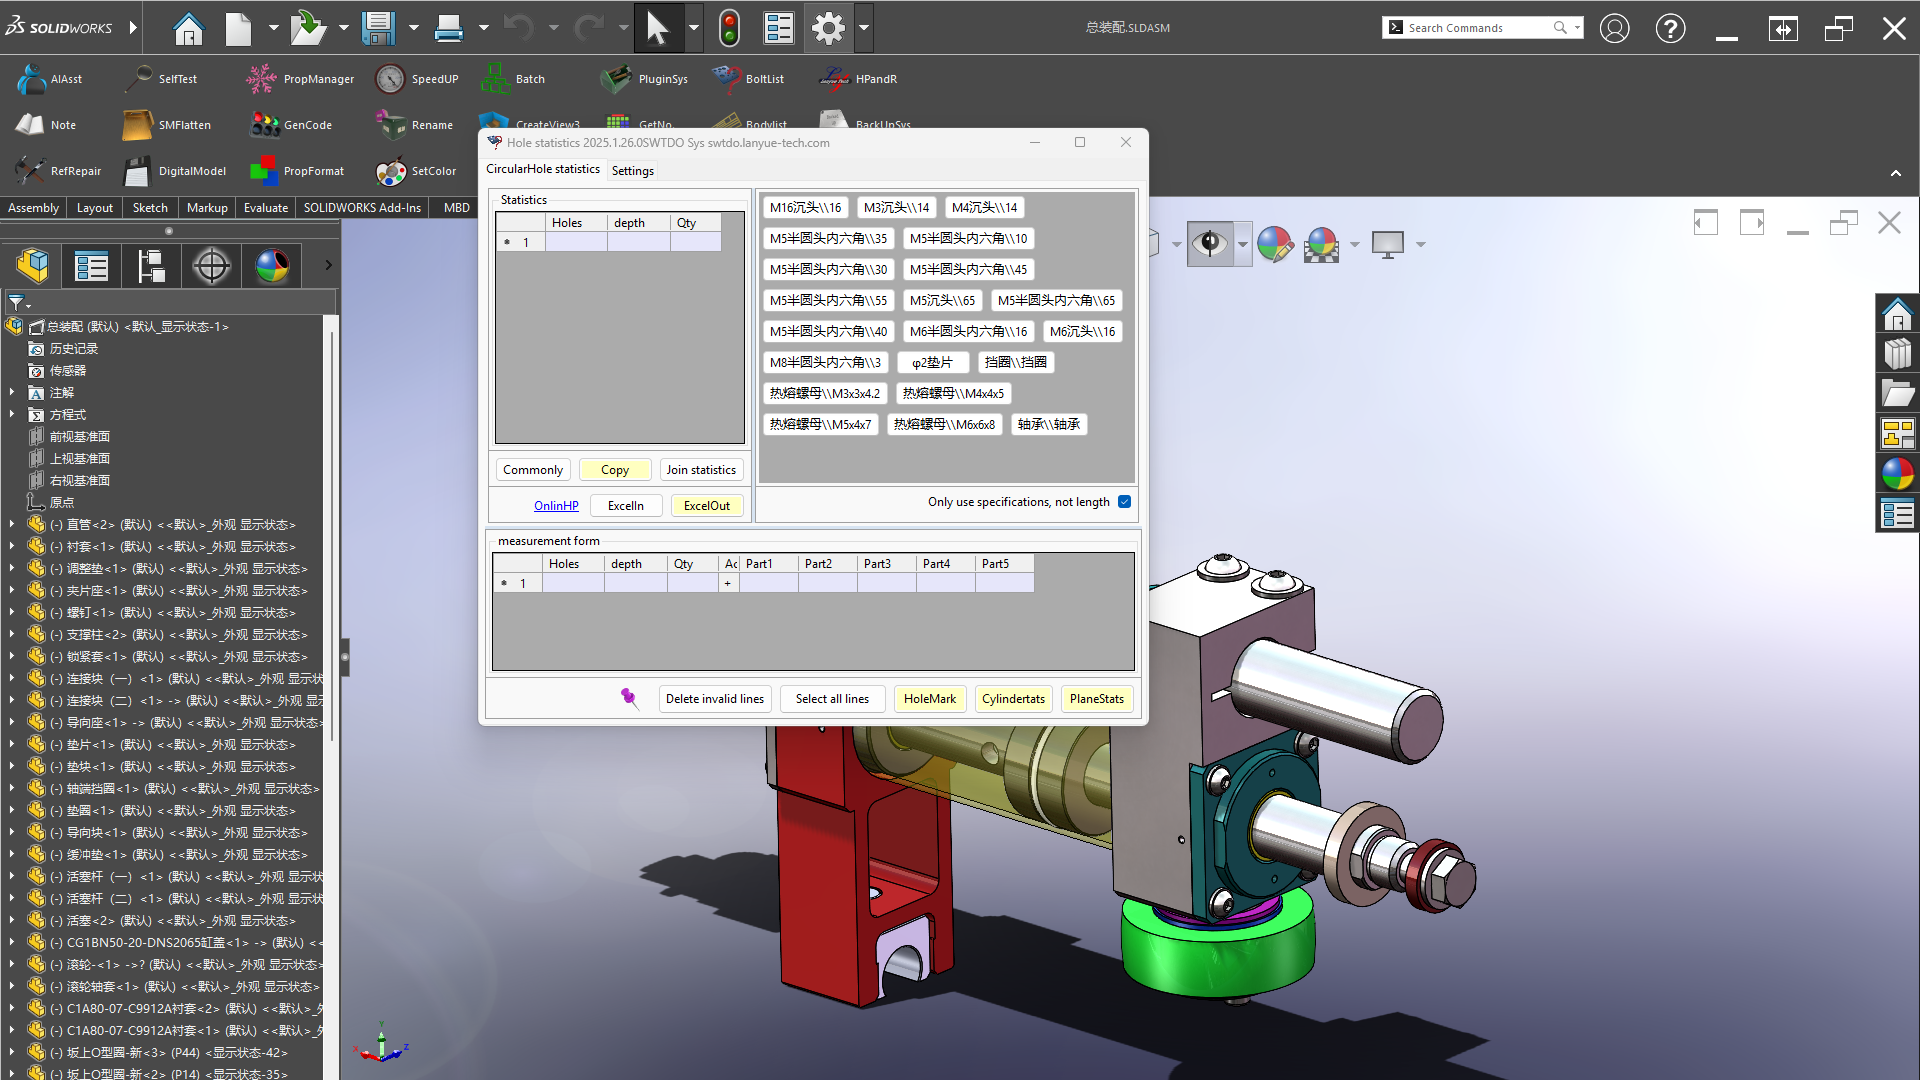The image size is (1920, 1080).
Task: Open the PropManager tool
Action: pyautogui.click(x=262, y=79)
